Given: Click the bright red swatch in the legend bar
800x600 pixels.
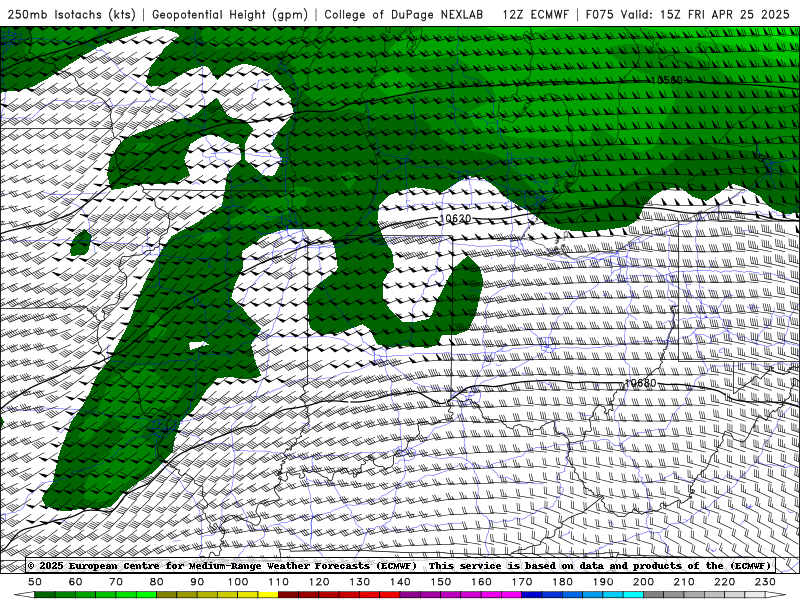Looking at the screenshot, I should click(x=389, y=595).
